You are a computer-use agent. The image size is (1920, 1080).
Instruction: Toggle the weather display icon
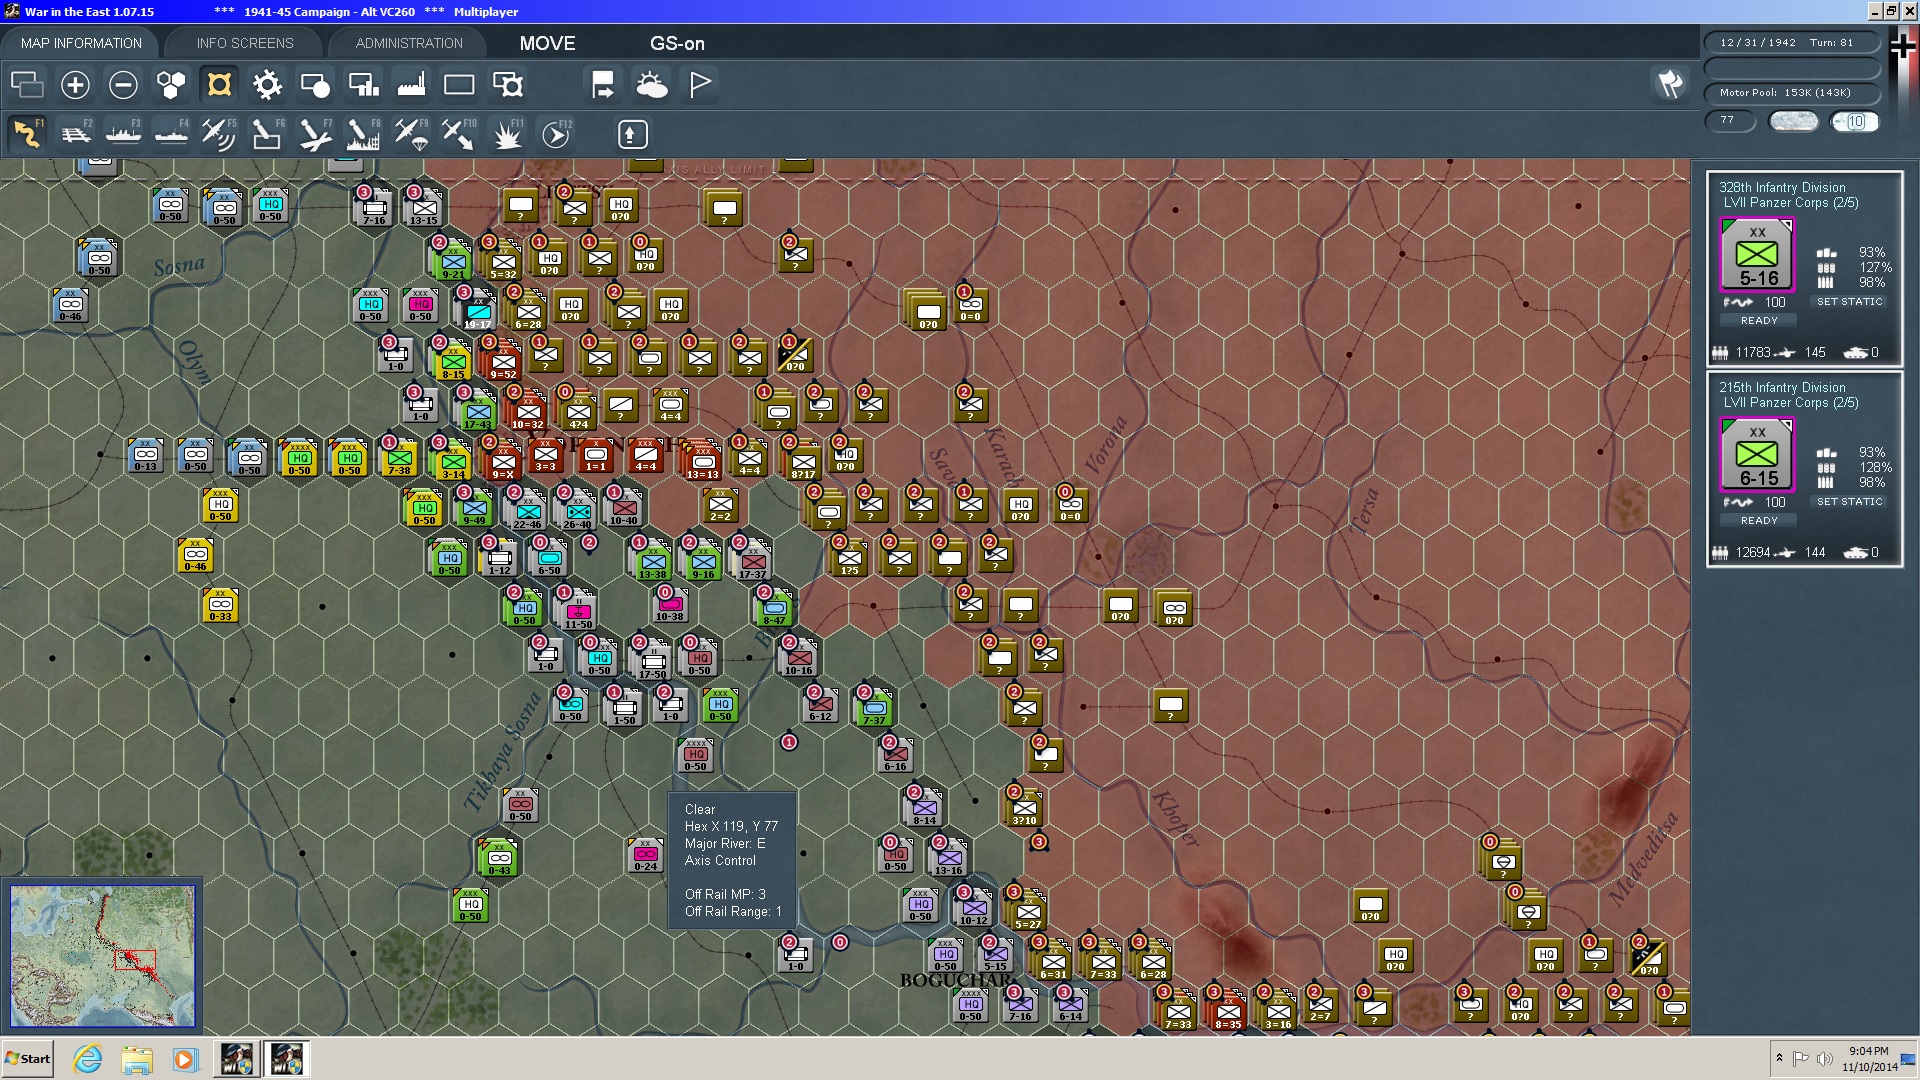[x=652, y=85]
